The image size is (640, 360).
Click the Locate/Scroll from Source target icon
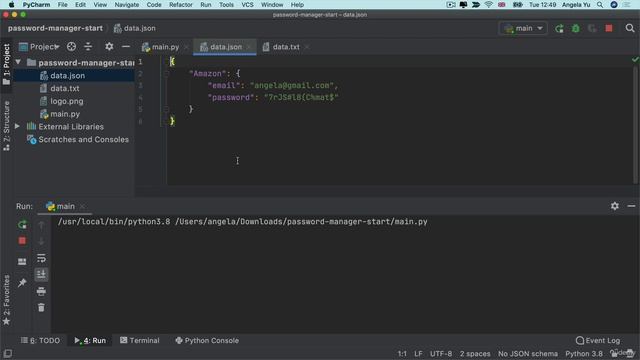[71, 47]
